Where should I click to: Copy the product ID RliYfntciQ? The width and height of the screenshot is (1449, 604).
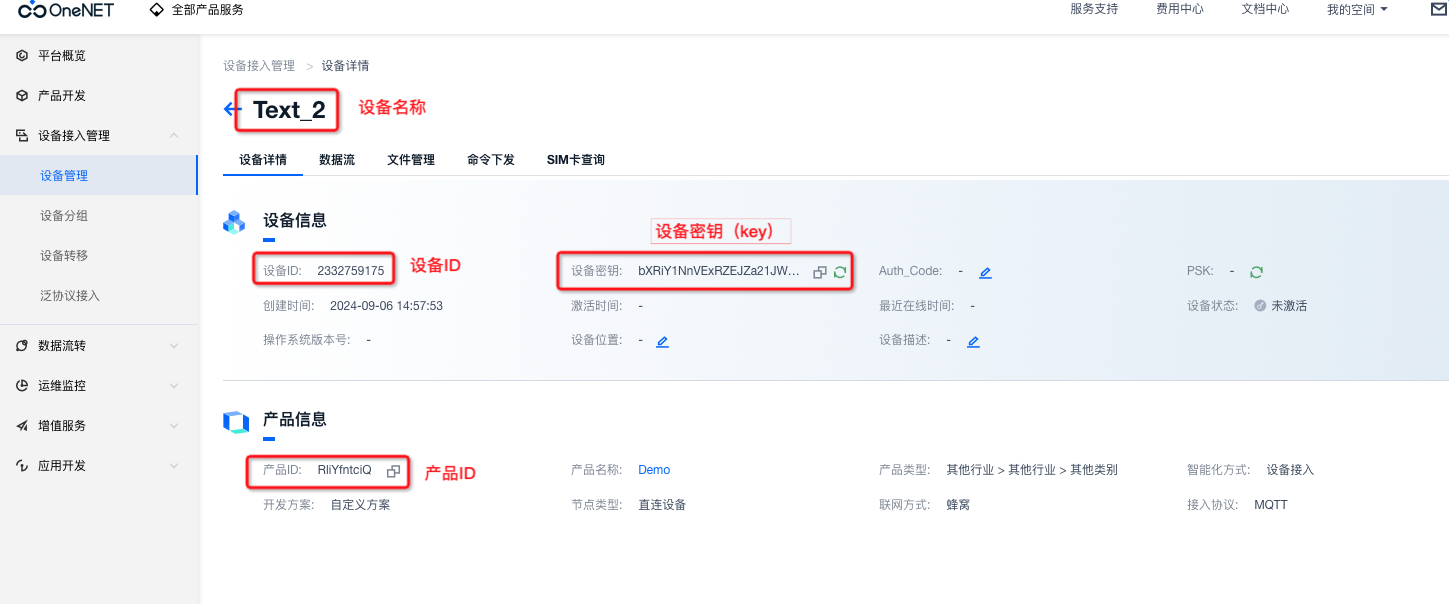pyautogui.click(x=393, y=471)
